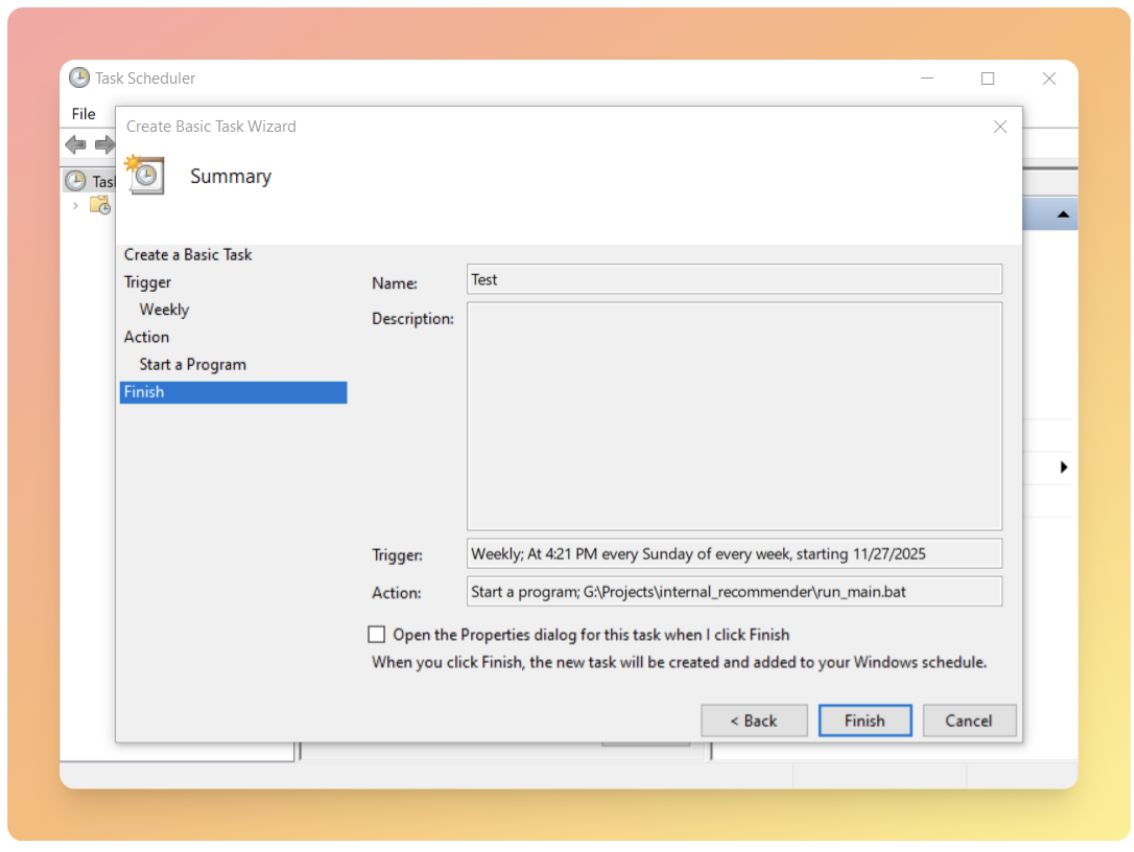Enable Open the Properties dialog checkbox

tap(376, 634)
